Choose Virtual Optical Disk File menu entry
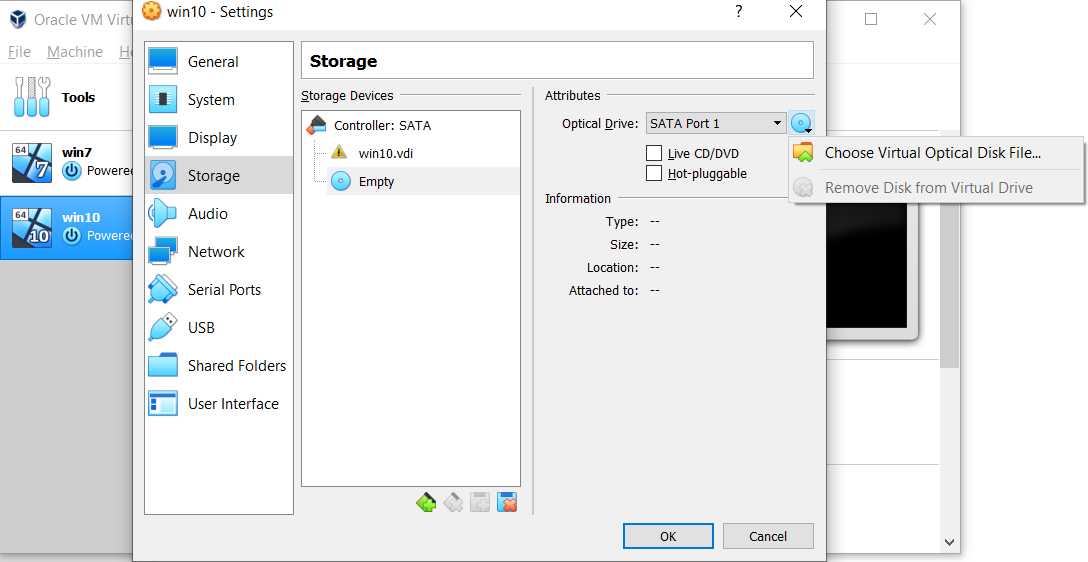Screen dimensions: 1088x562 pos(936,153)
